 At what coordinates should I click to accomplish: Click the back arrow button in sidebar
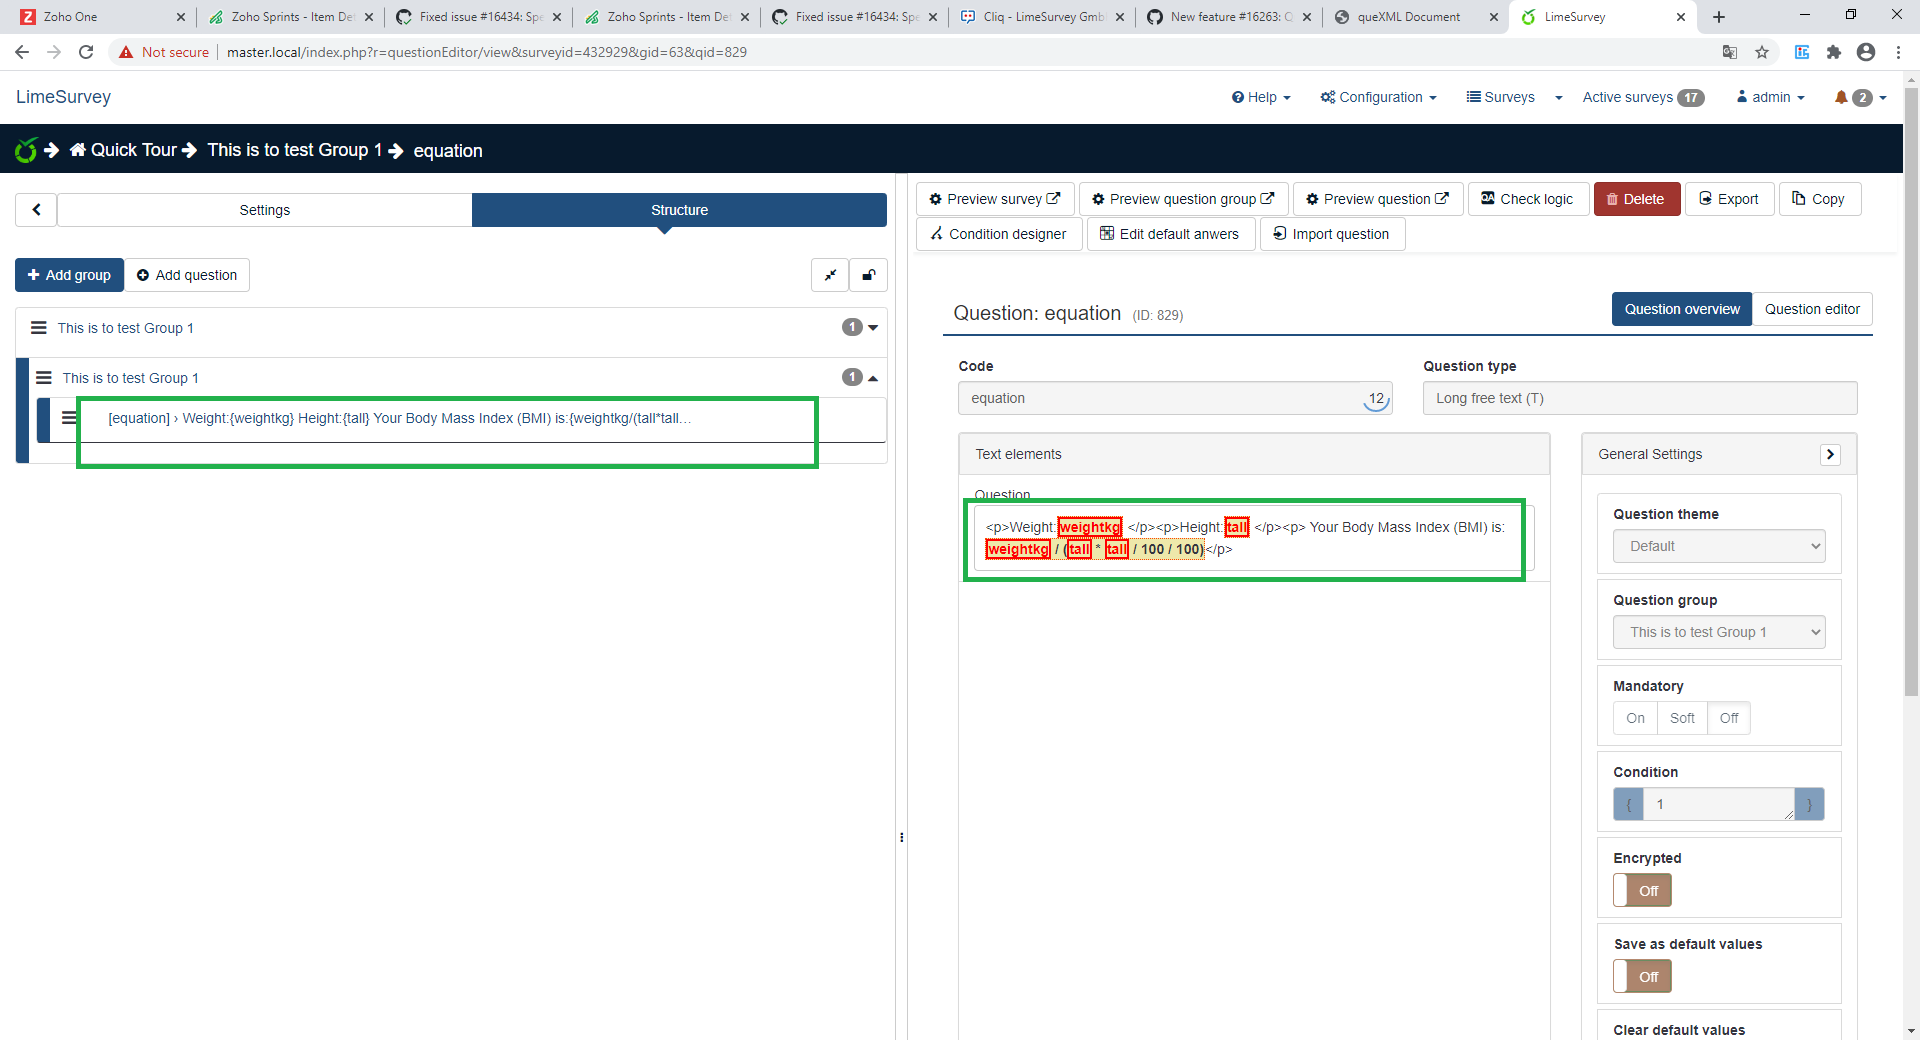point(36,210)
